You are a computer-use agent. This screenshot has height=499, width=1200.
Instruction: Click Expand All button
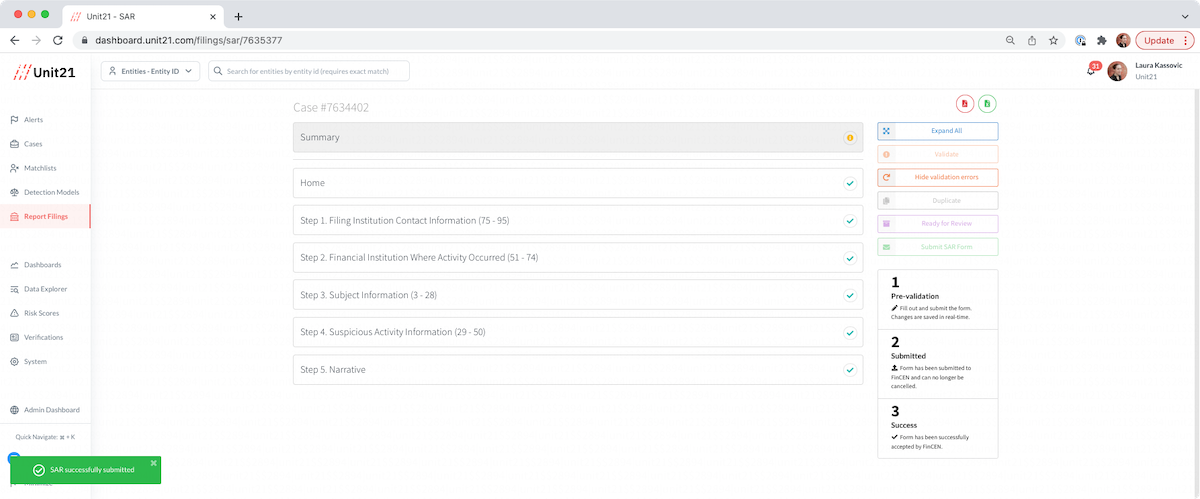937,131
